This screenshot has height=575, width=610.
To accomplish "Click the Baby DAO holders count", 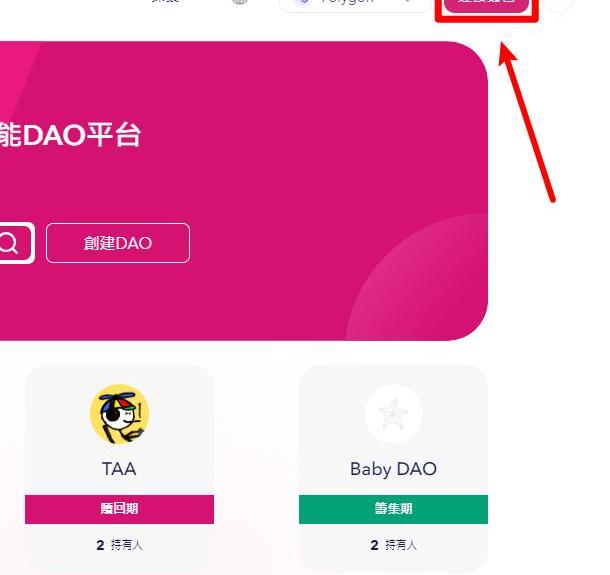I will click(393, 545).
